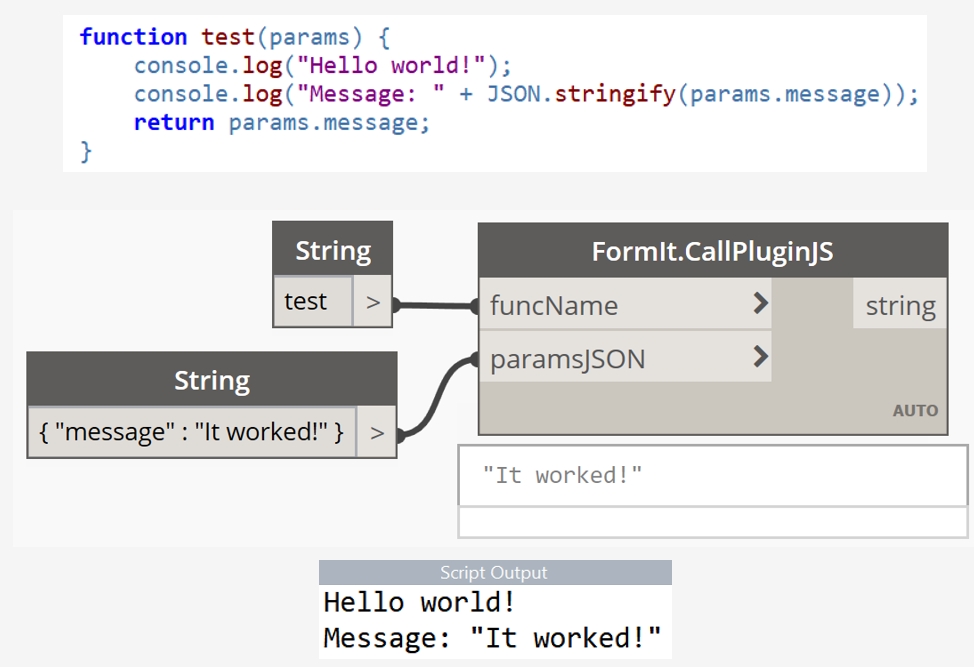Click the string output port on CallPluginJS
Screen dimensions: 974x667
[899, 306]
